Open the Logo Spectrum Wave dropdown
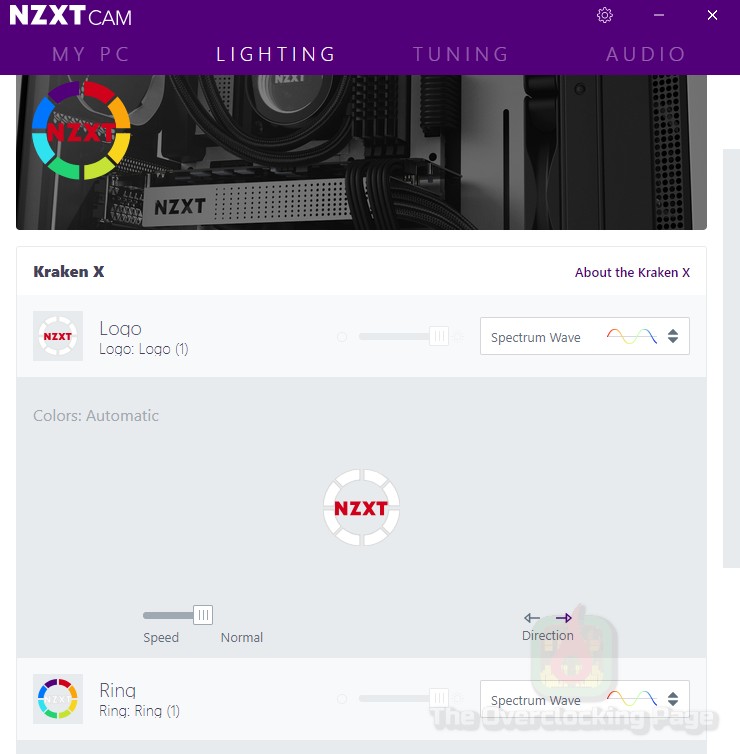740x754 pixels. [585, 336]
